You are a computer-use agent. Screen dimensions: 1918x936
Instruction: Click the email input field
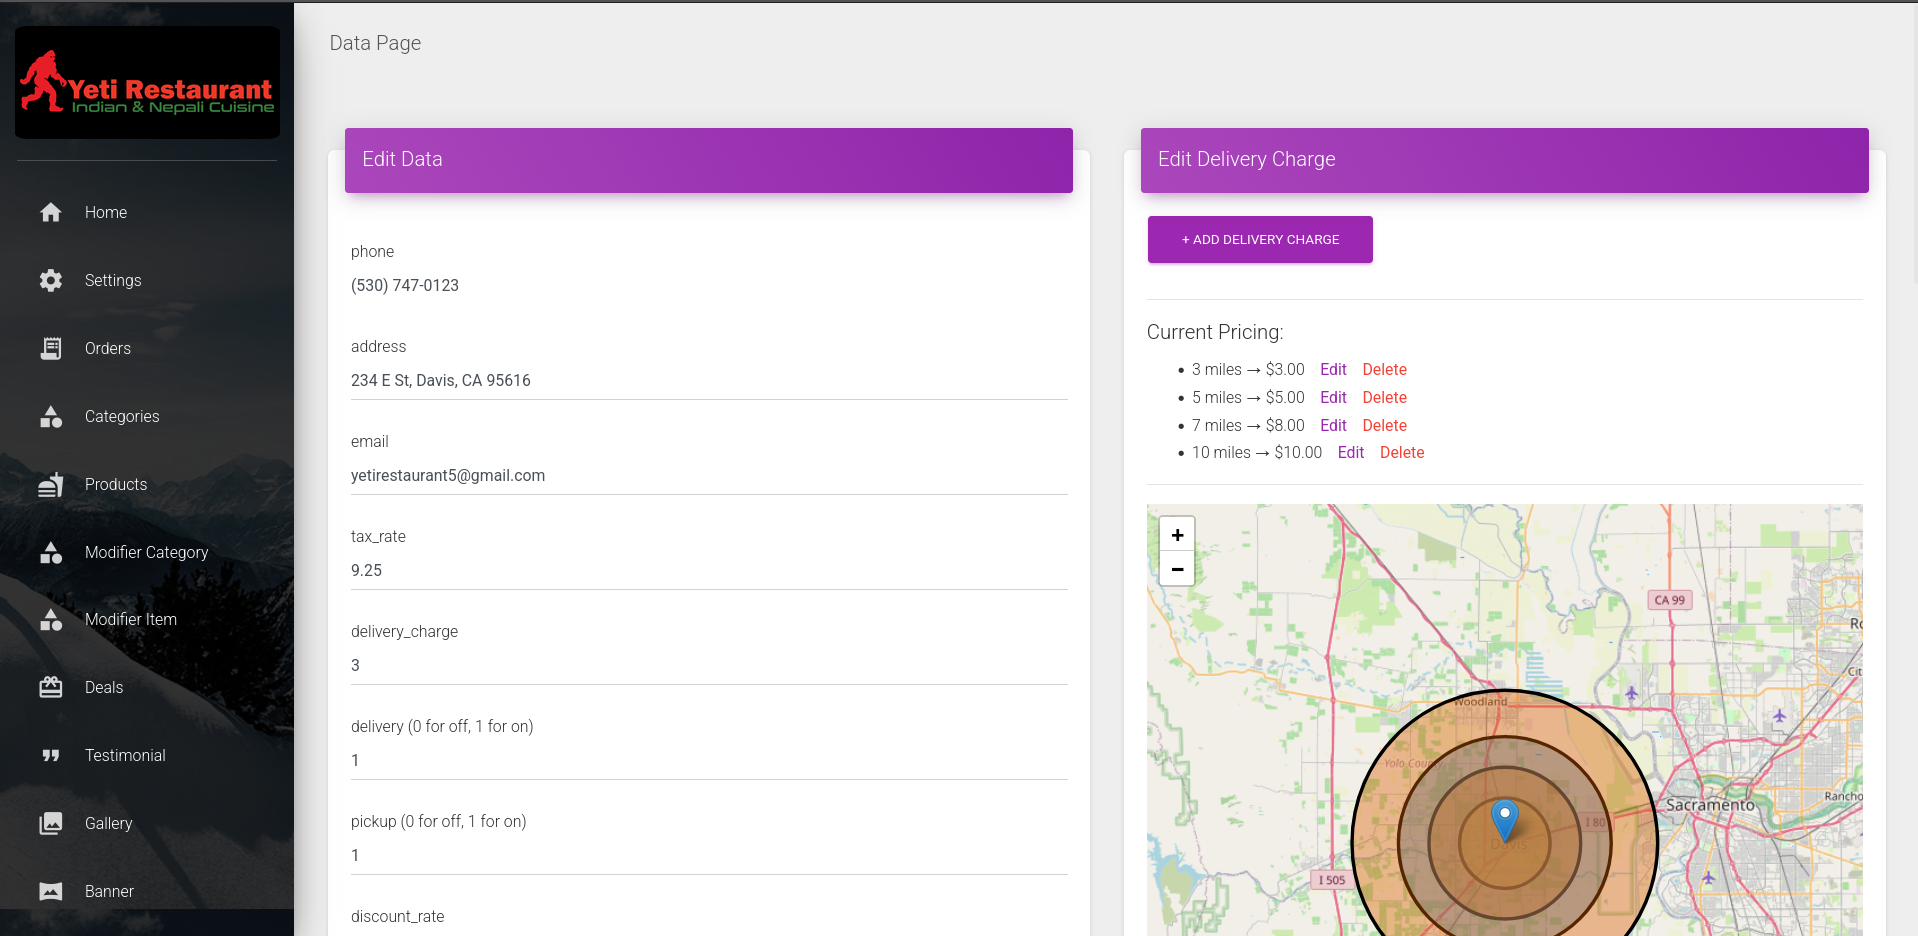tap(709, 475)
